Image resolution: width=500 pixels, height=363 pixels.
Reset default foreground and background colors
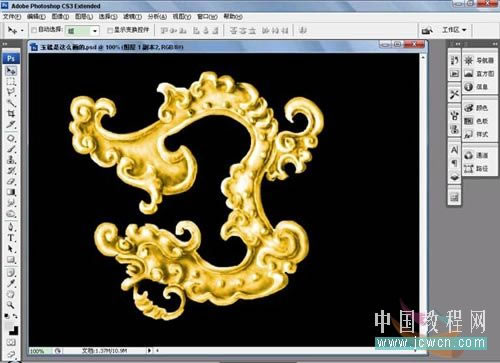click(7, 316)
